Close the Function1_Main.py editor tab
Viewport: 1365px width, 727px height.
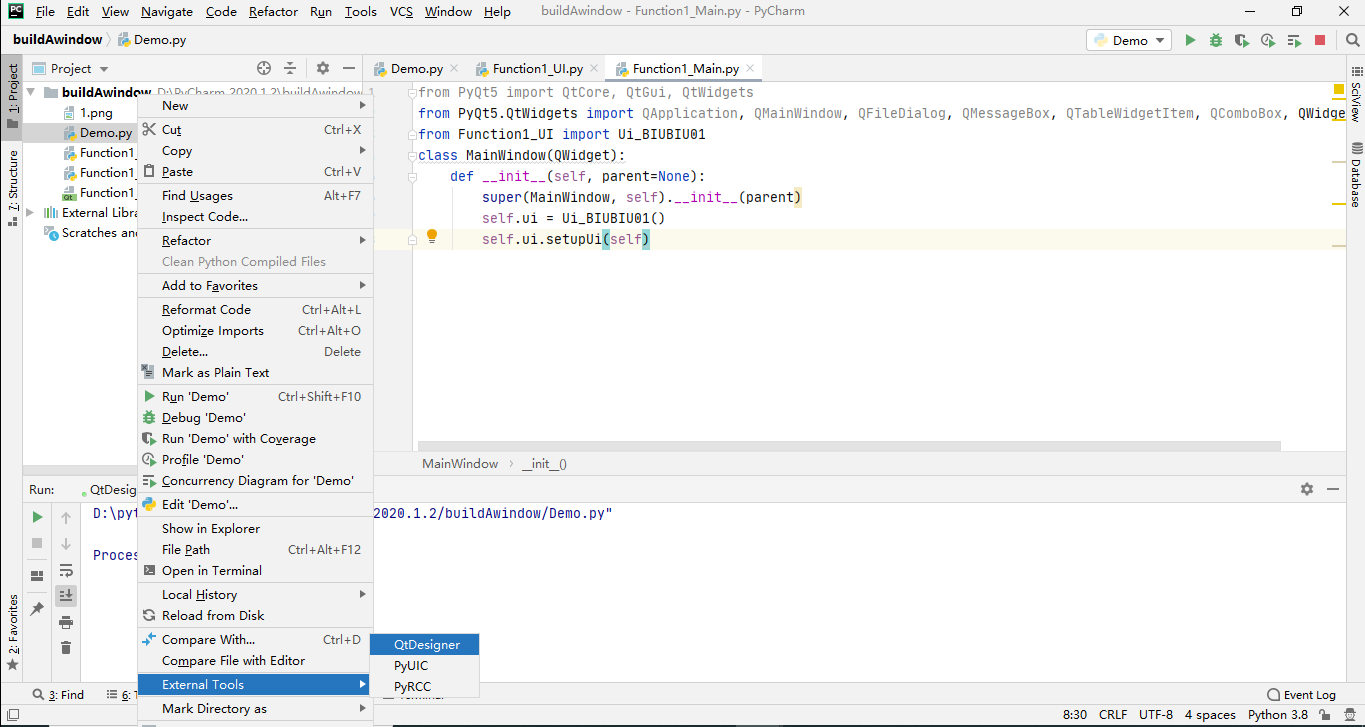750,68
